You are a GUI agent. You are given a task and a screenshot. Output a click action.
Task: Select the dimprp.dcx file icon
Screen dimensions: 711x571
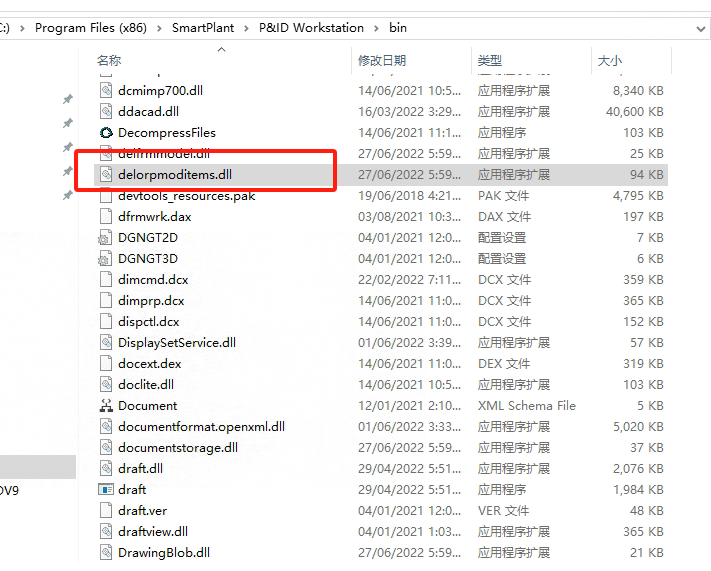coord(106,300)
